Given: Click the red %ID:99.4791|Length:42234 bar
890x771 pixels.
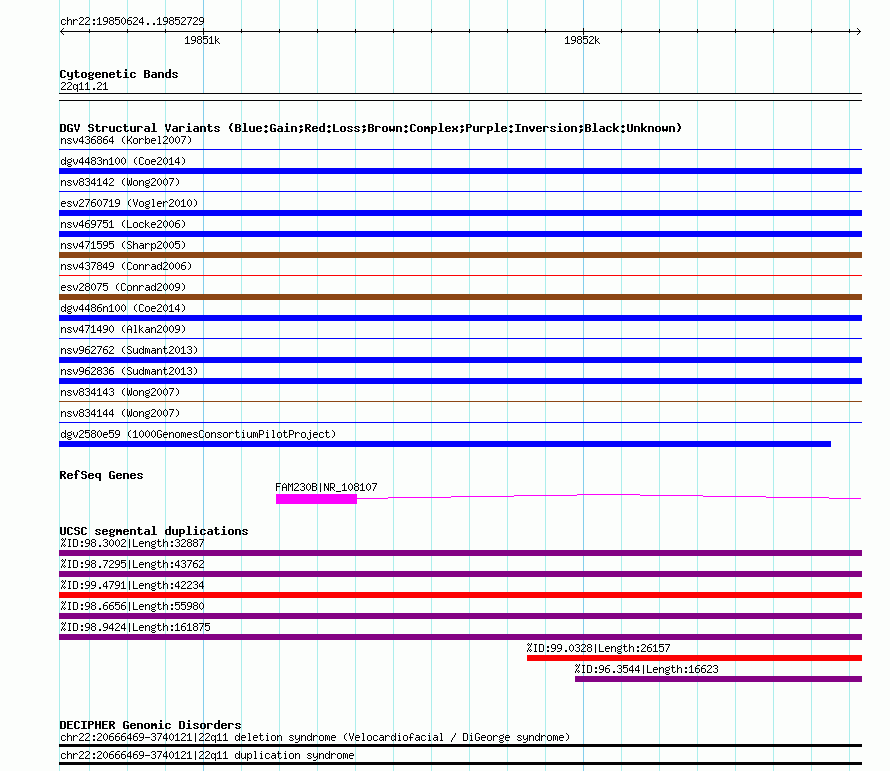Looking at the screenshot, I should pyautogui.click(x=460, y=595).
